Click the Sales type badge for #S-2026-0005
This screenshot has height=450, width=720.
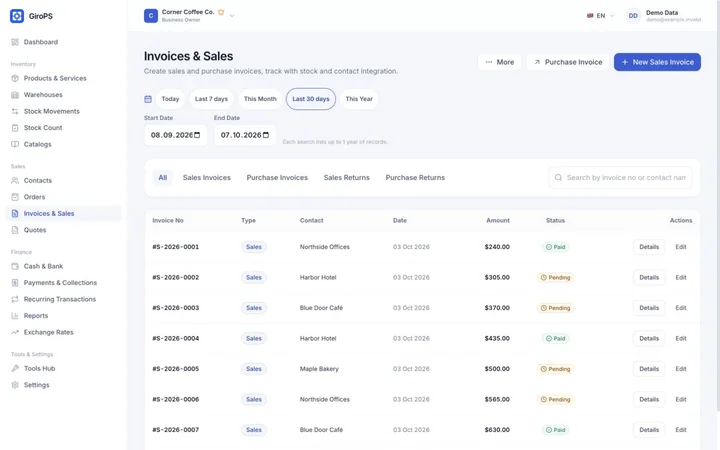(253, 369)
